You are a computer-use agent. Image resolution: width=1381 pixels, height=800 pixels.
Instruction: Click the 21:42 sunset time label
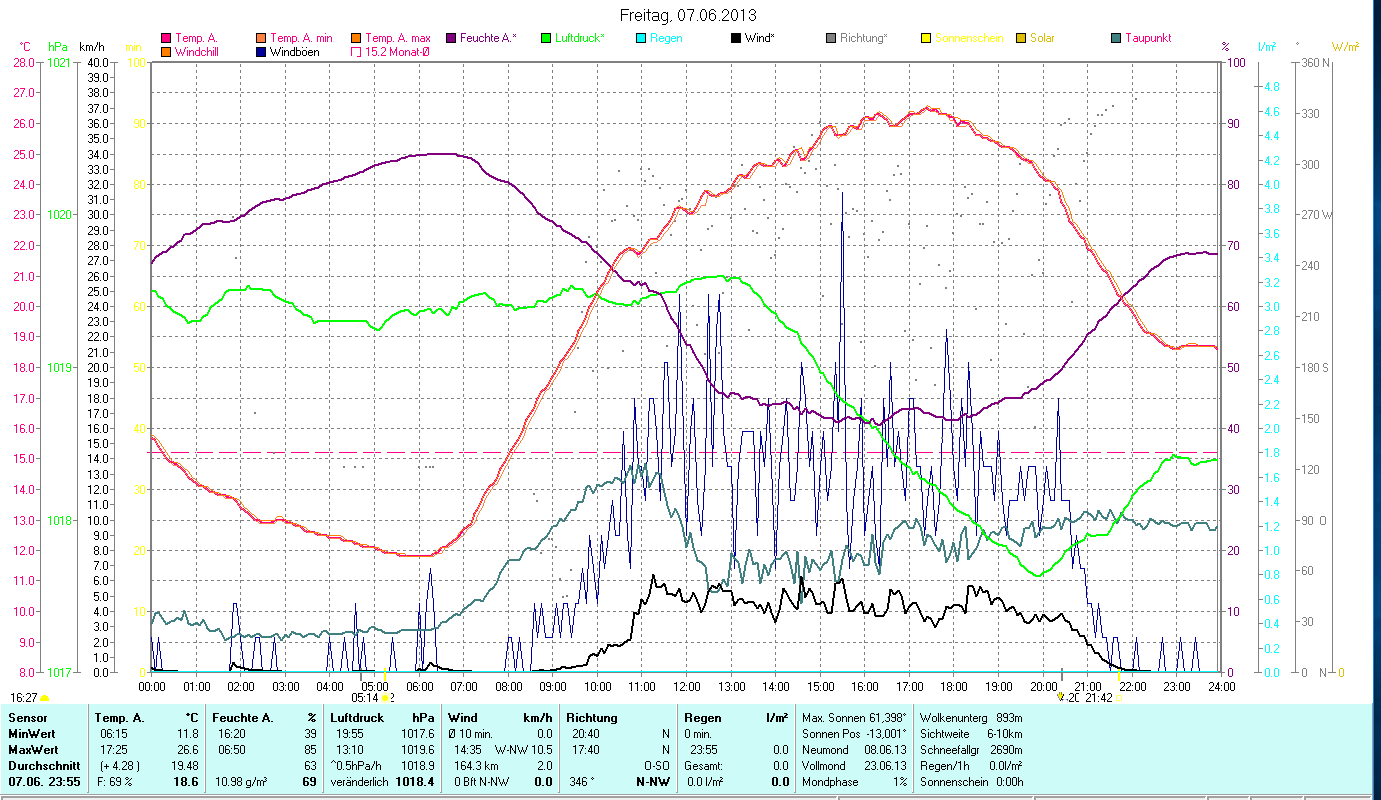click(1099, 698)
